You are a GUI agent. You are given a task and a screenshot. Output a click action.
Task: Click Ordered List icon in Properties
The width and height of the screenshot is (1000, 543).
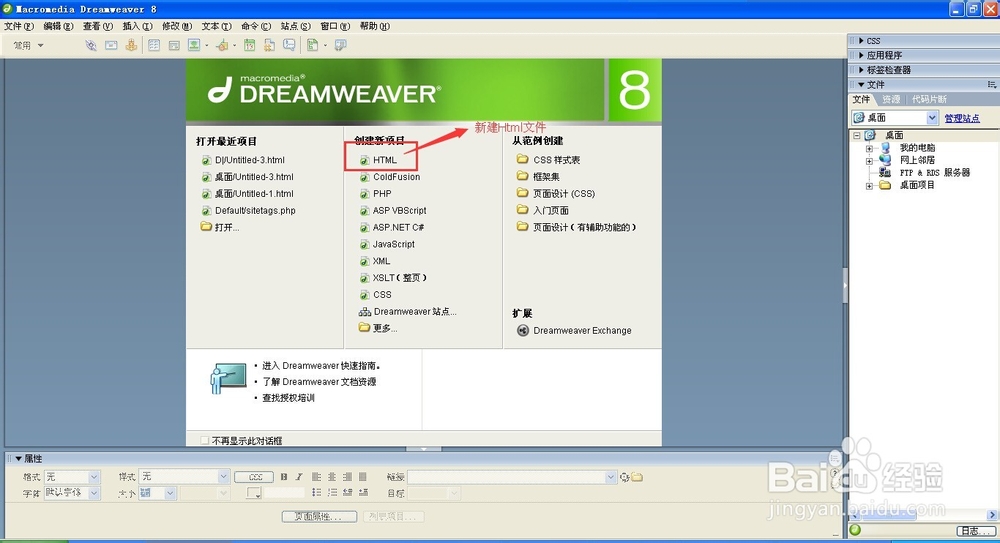(x=332, y=493)
